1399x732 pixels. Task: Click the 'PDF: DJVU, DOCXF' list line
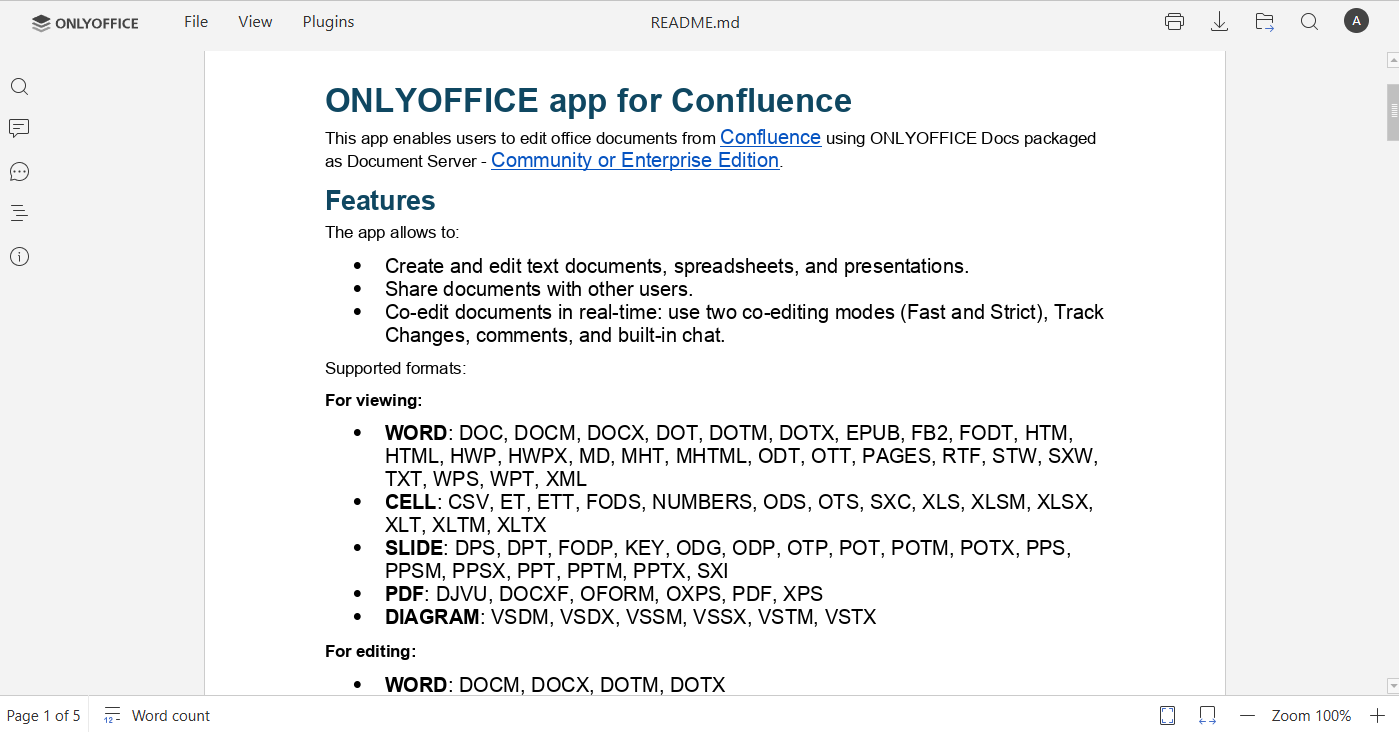[604, 594]
